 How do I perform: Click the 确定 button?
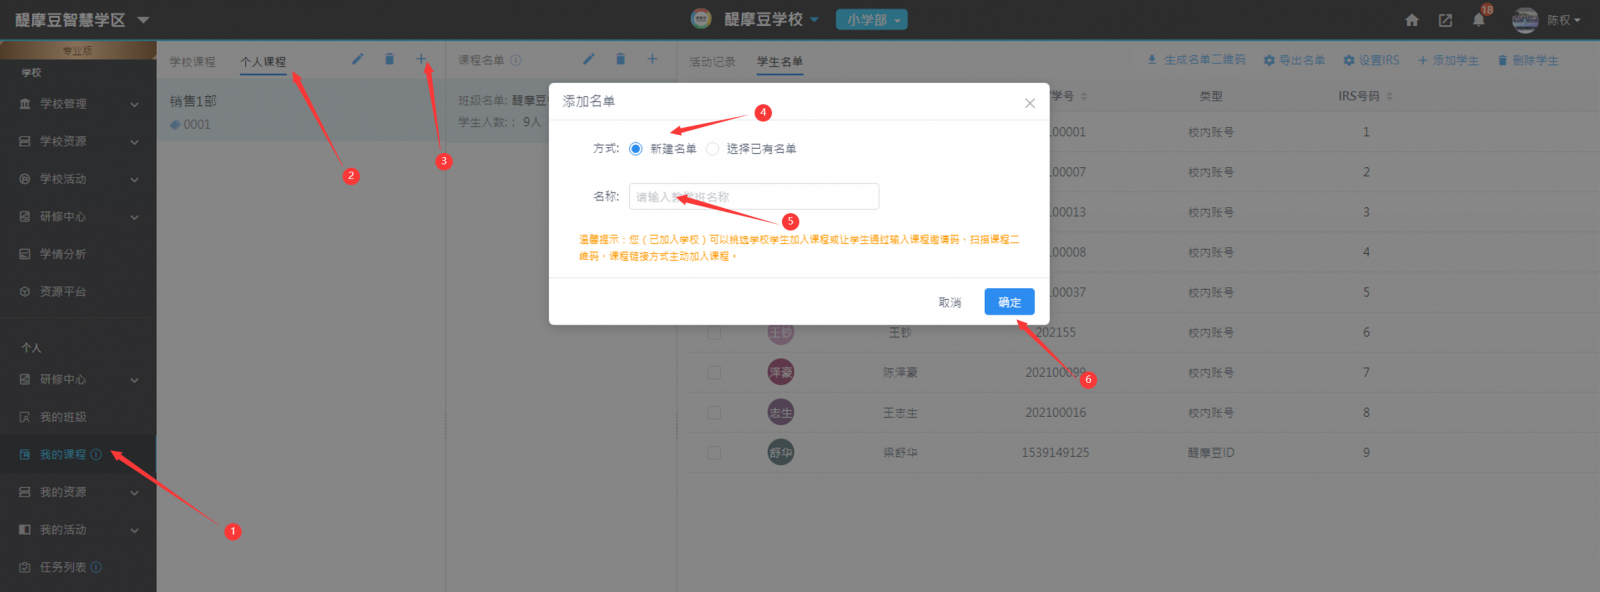pyautogui.click(x=1009, y=302)
